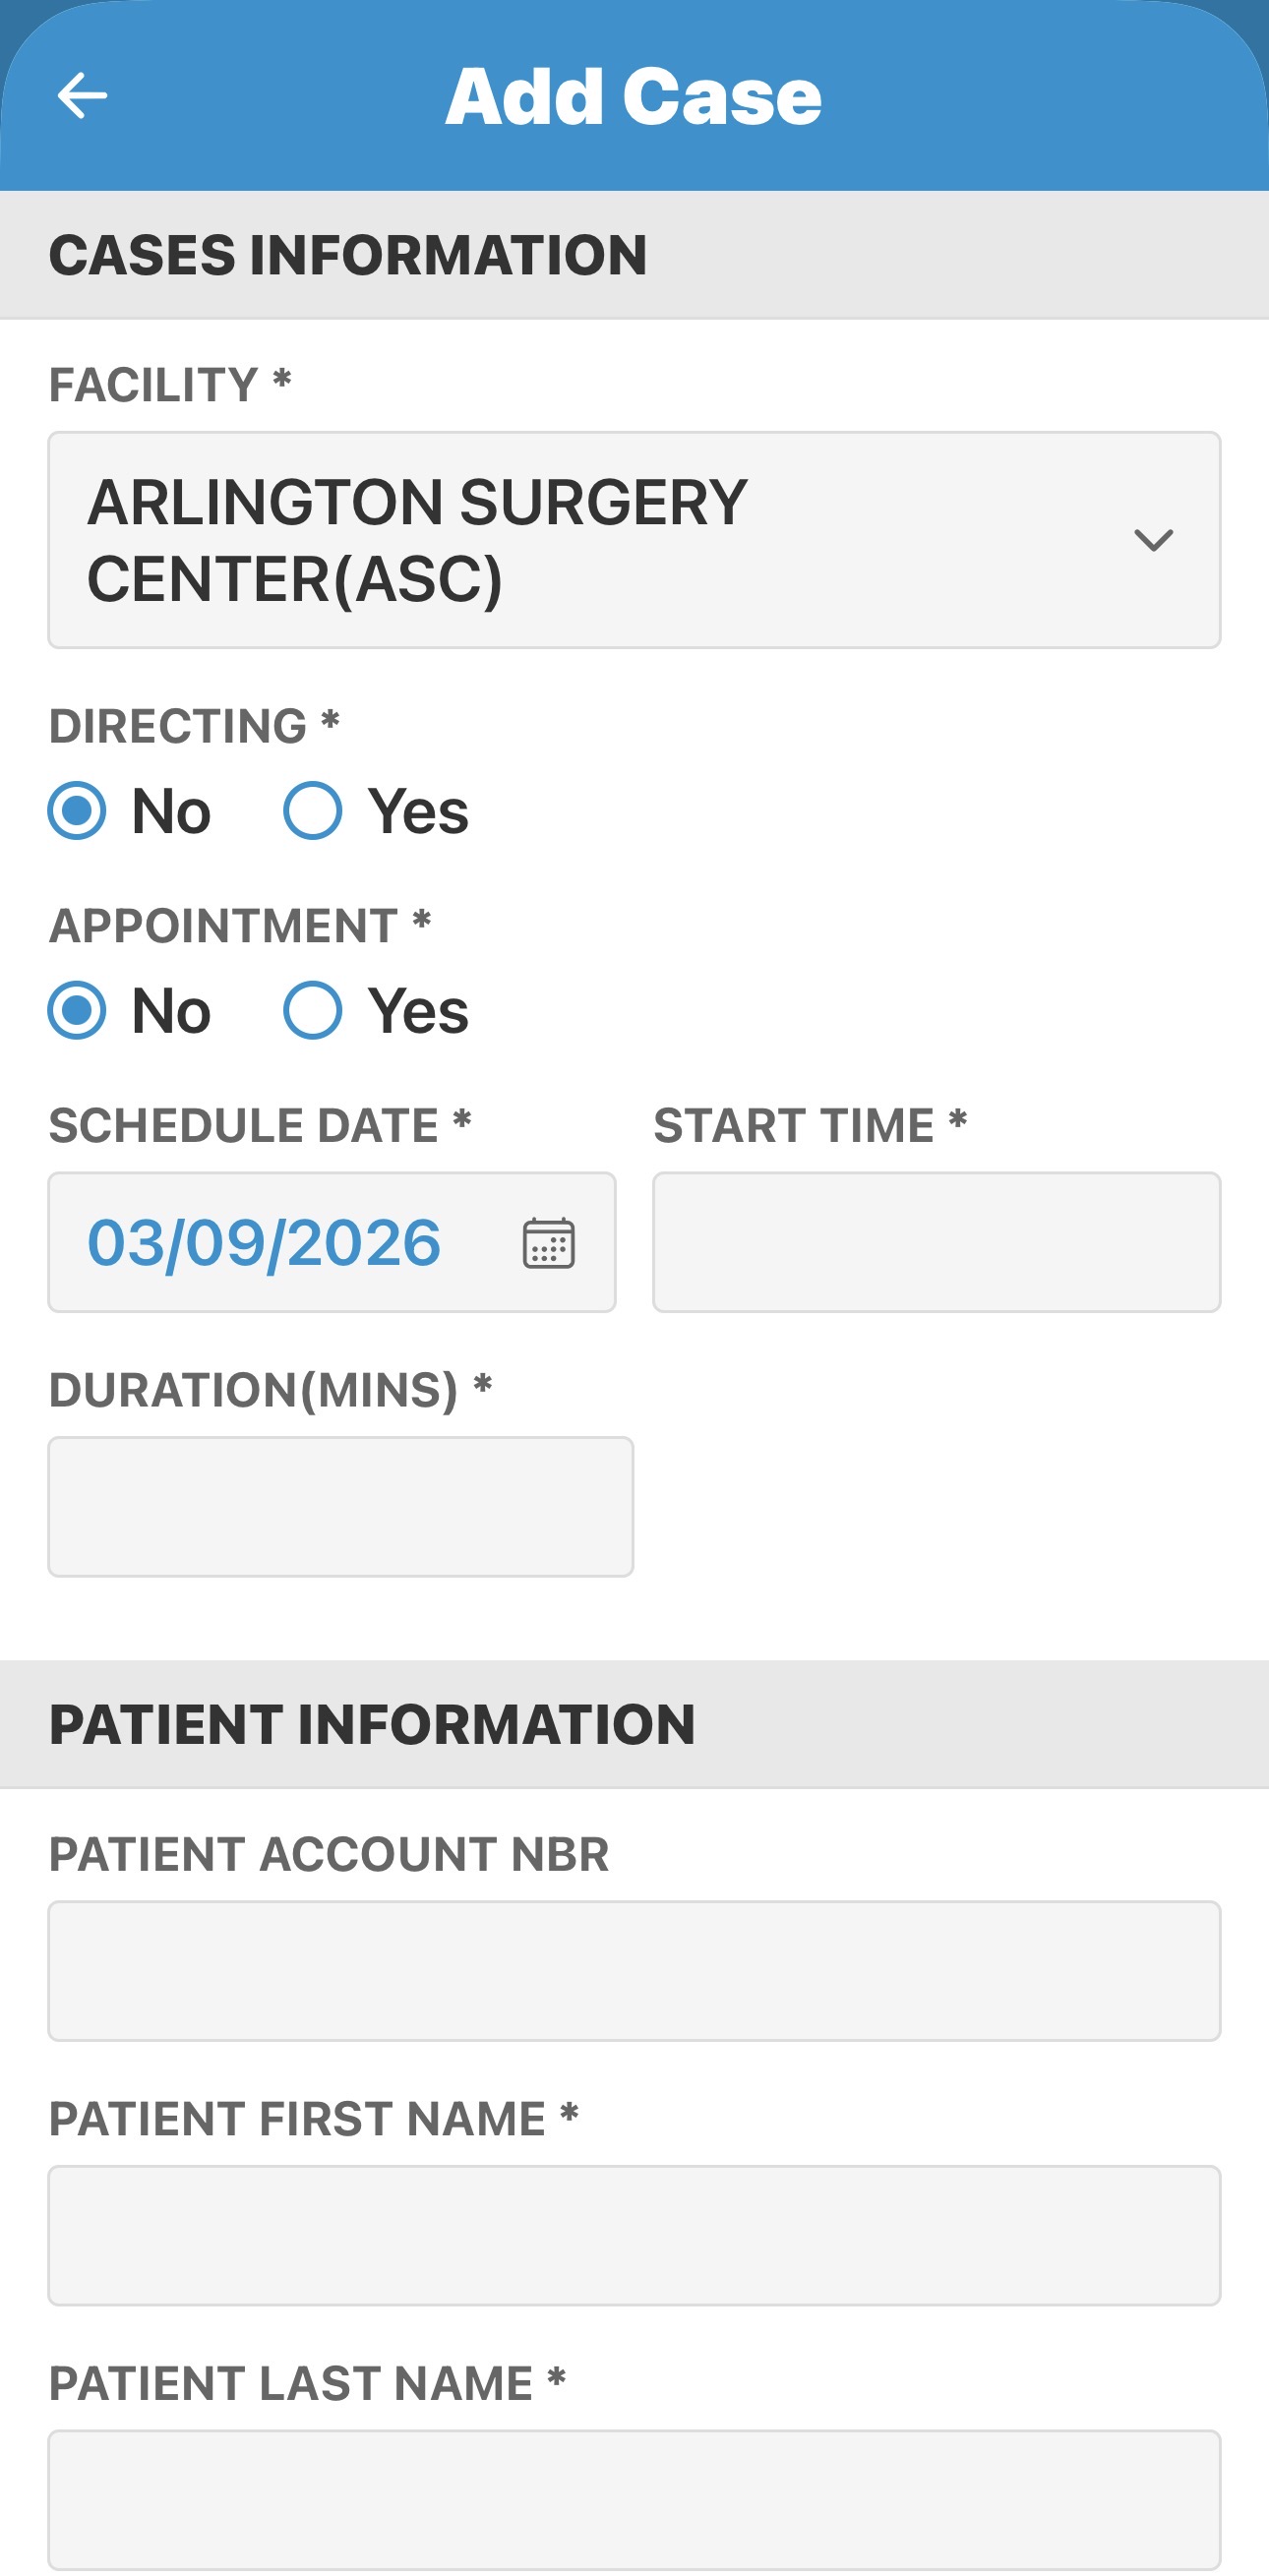Select Yes for Directing
The width and height of the screenshot is (1269, 2576).
pos(313,810)
